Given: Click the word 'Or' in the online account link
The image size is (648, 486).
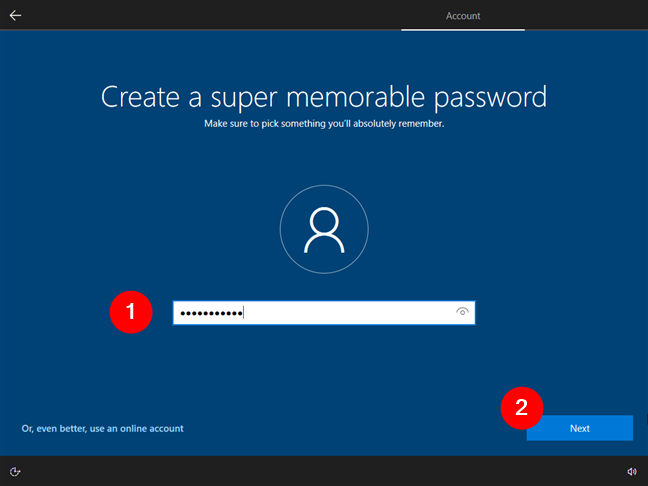Looking at the screenshot, I should coord(26,428).
